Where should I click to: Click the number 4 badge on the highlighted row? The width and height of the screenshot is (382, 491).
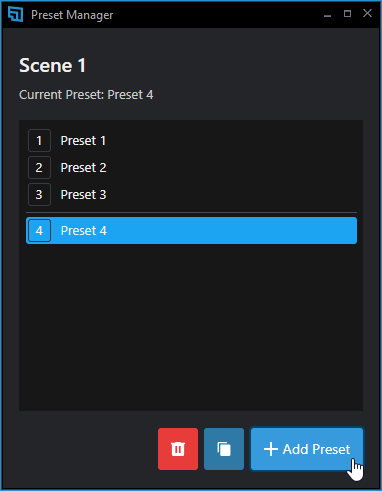39,230
